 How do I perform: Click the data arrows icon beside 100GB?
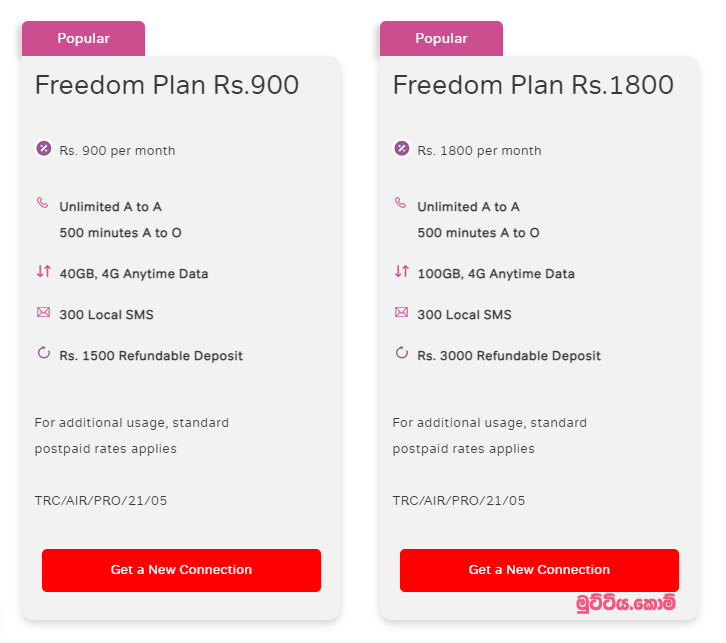[401, 271]
